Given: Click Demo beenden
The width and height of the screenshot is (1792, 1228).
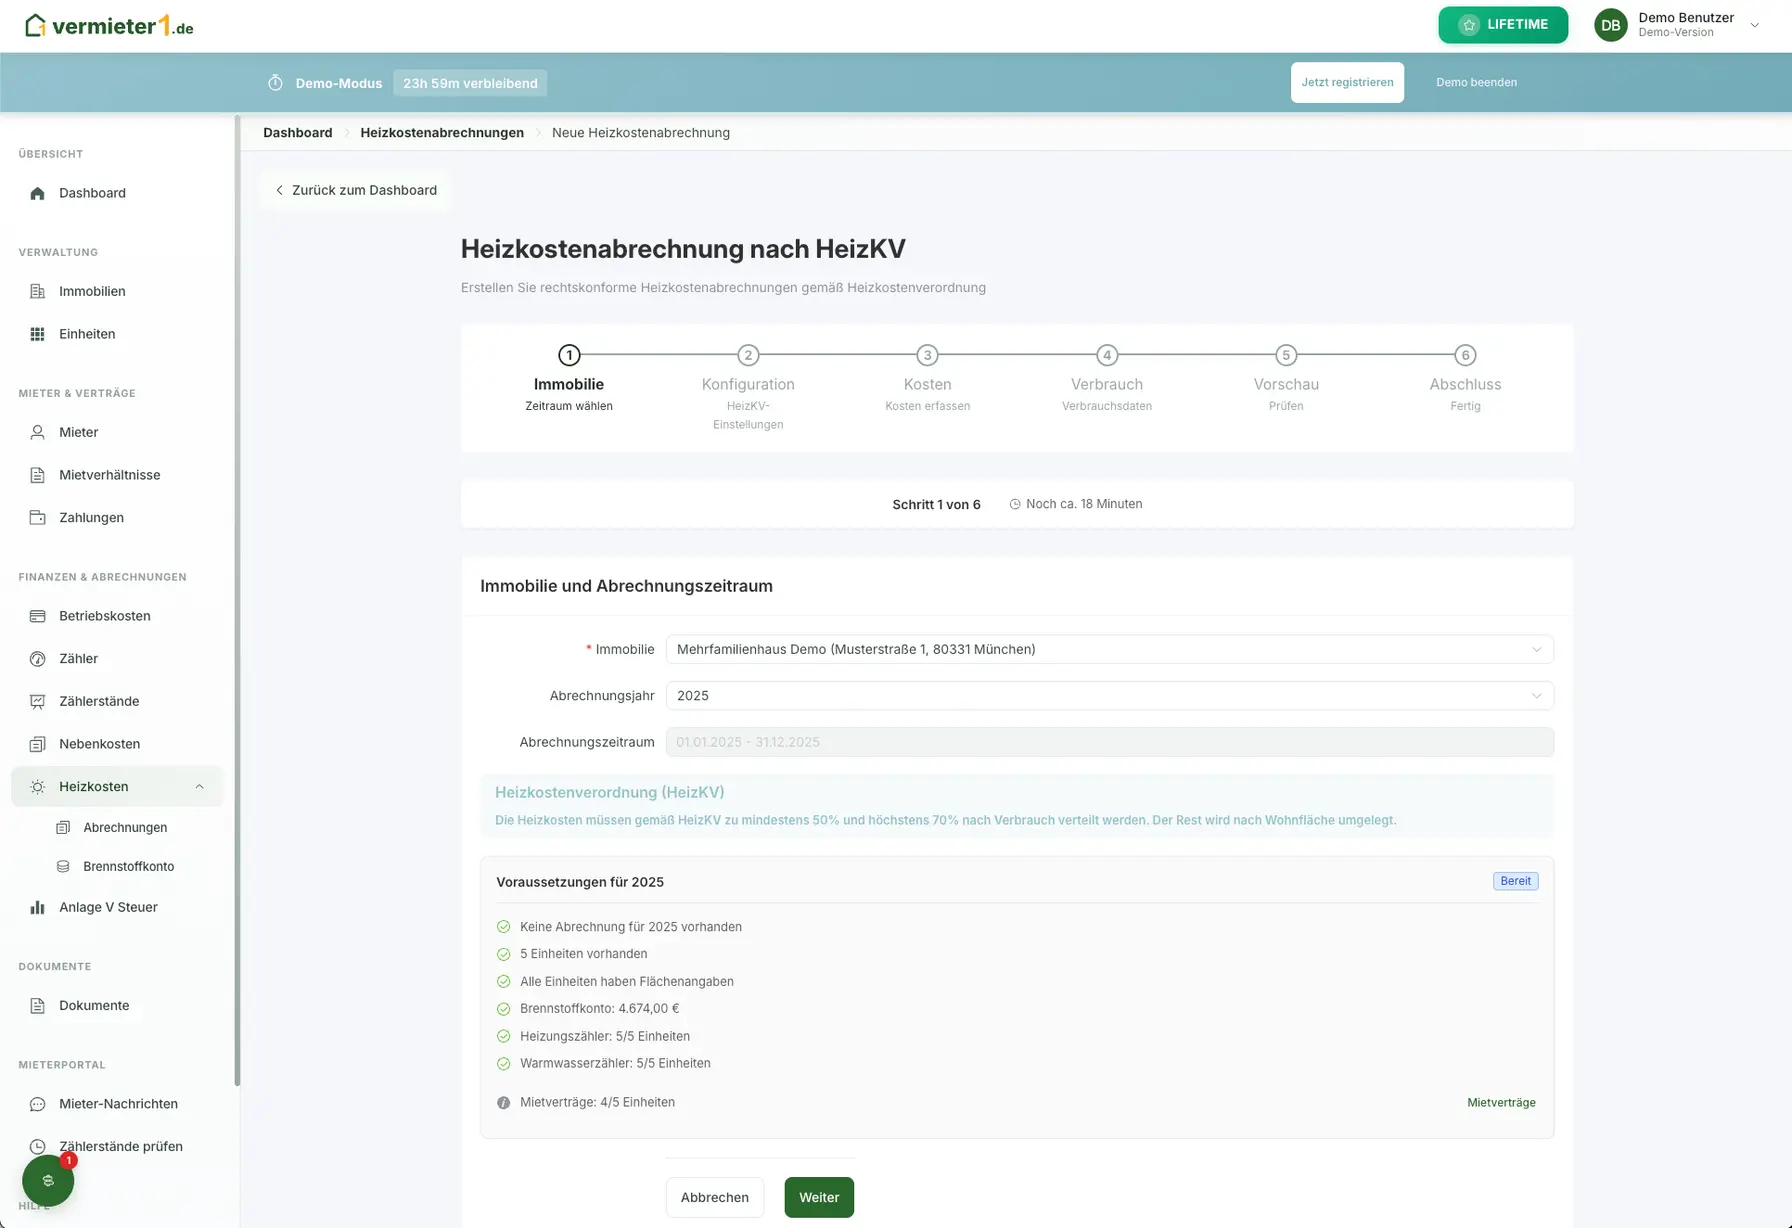Looking at the screenshot, I should click(1476, 83).
